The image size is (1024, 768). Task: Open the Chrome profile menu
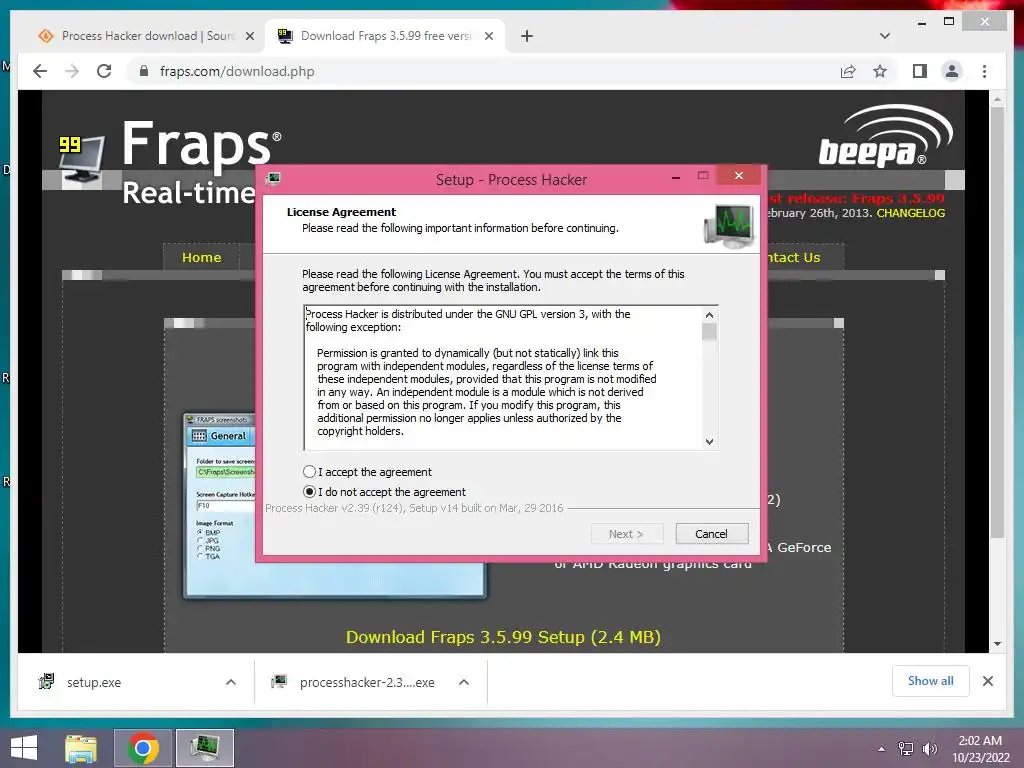click(x=952, y=71)
